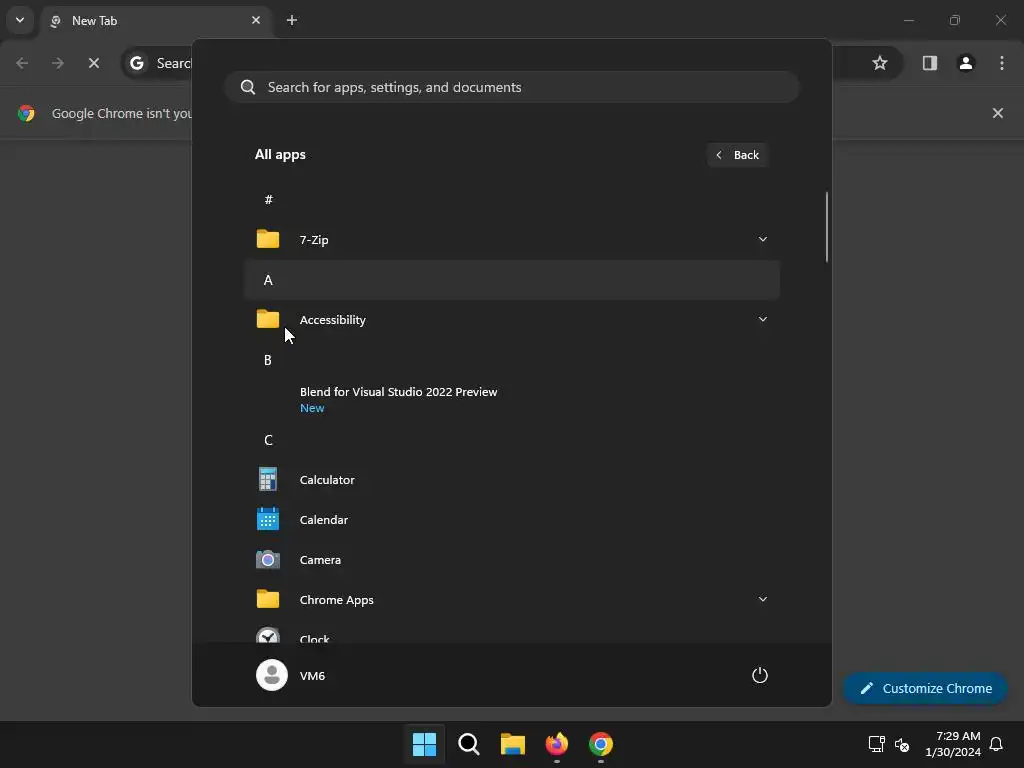Screen dimensions: 1024x768
Task: Launch the Calendar app icon
Action: point(268,519)
